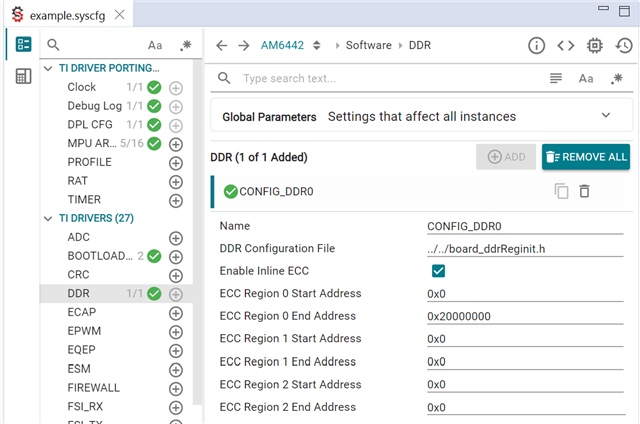The width and height of the screenshot is (640, 424).
Task: Navigate back with the left arrow
Action: [222, 45]
